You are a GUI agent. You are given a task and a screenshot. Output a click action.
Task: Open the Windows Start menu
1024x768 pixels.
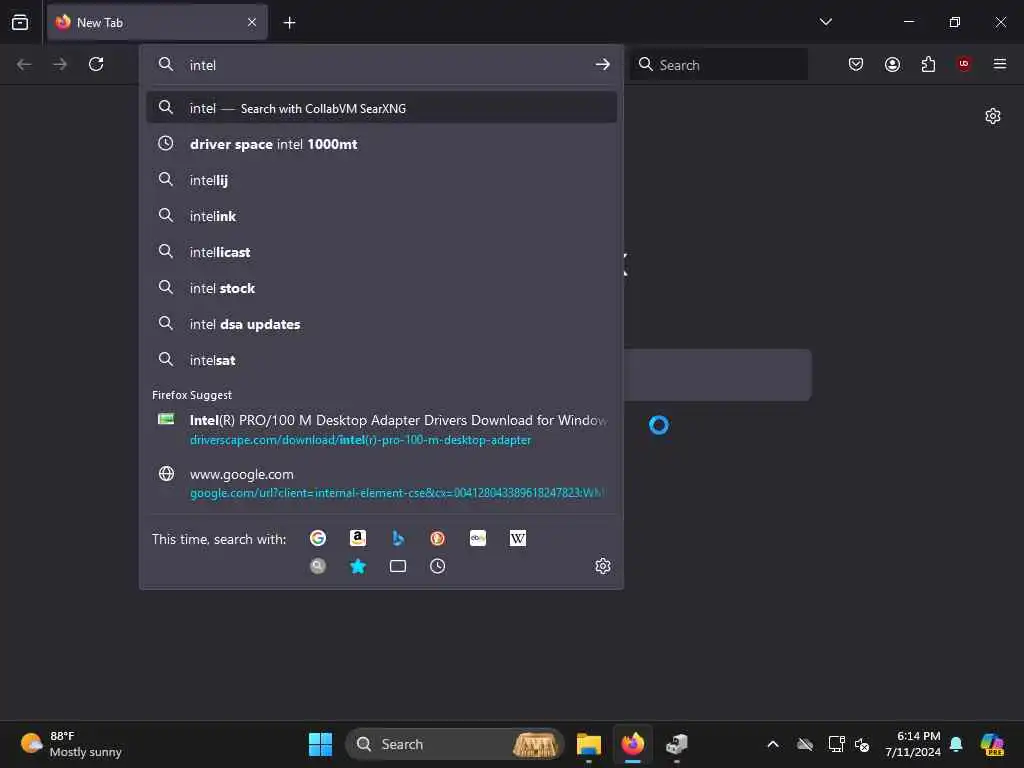(320, 744)
